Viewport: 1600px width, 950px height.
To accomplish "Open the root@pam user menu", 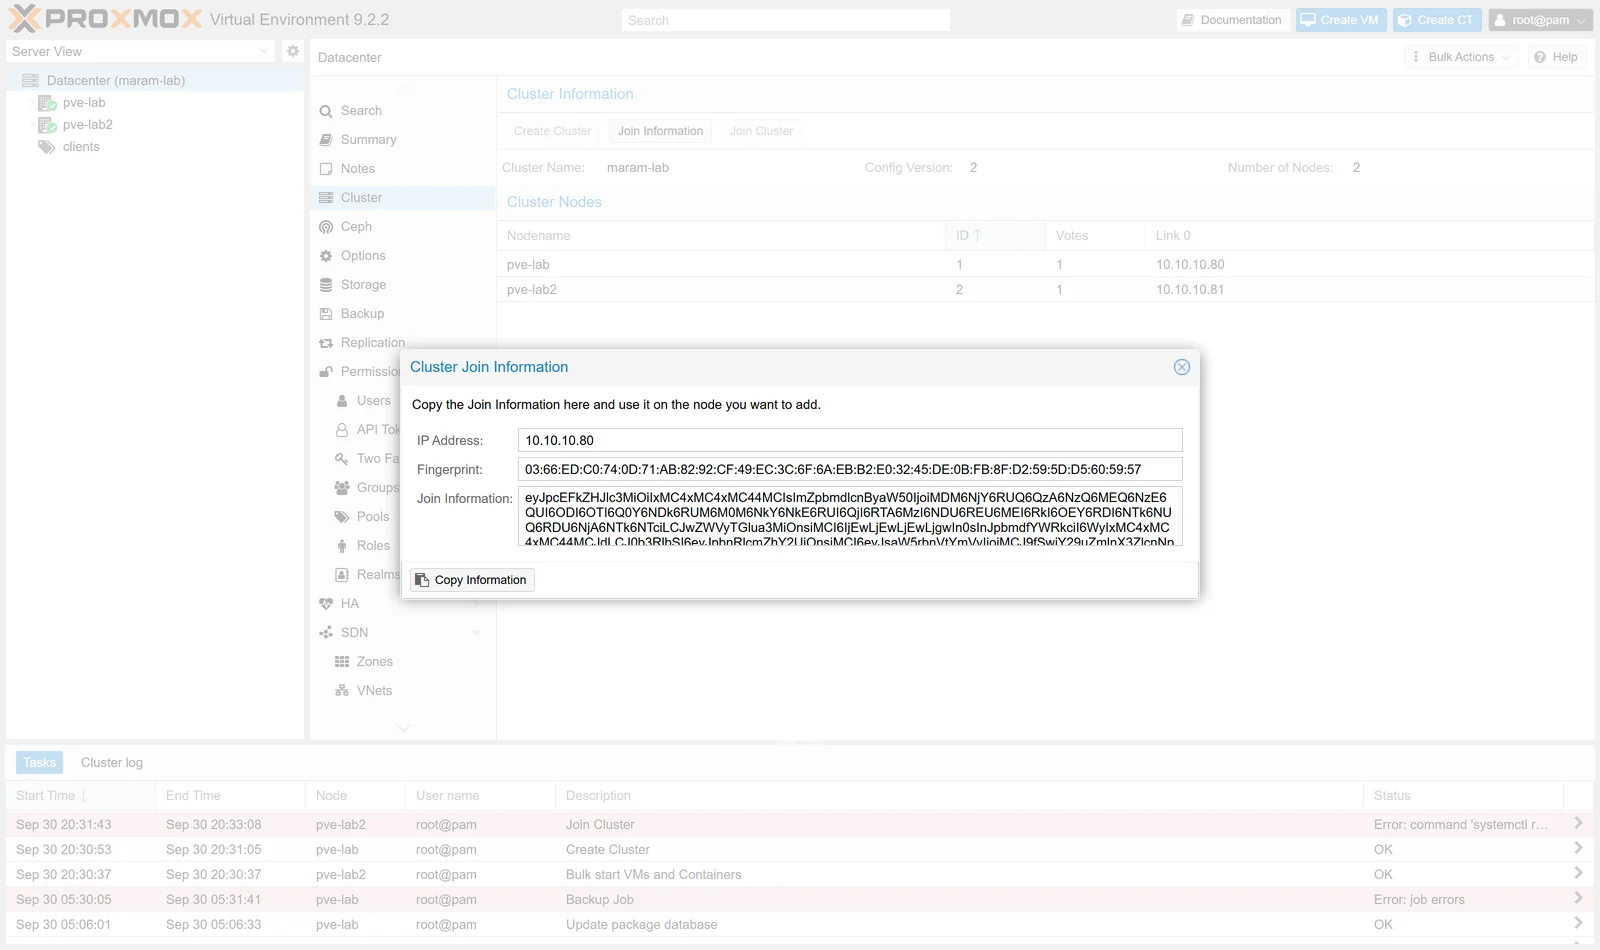I will click(x=1540, y=20).
